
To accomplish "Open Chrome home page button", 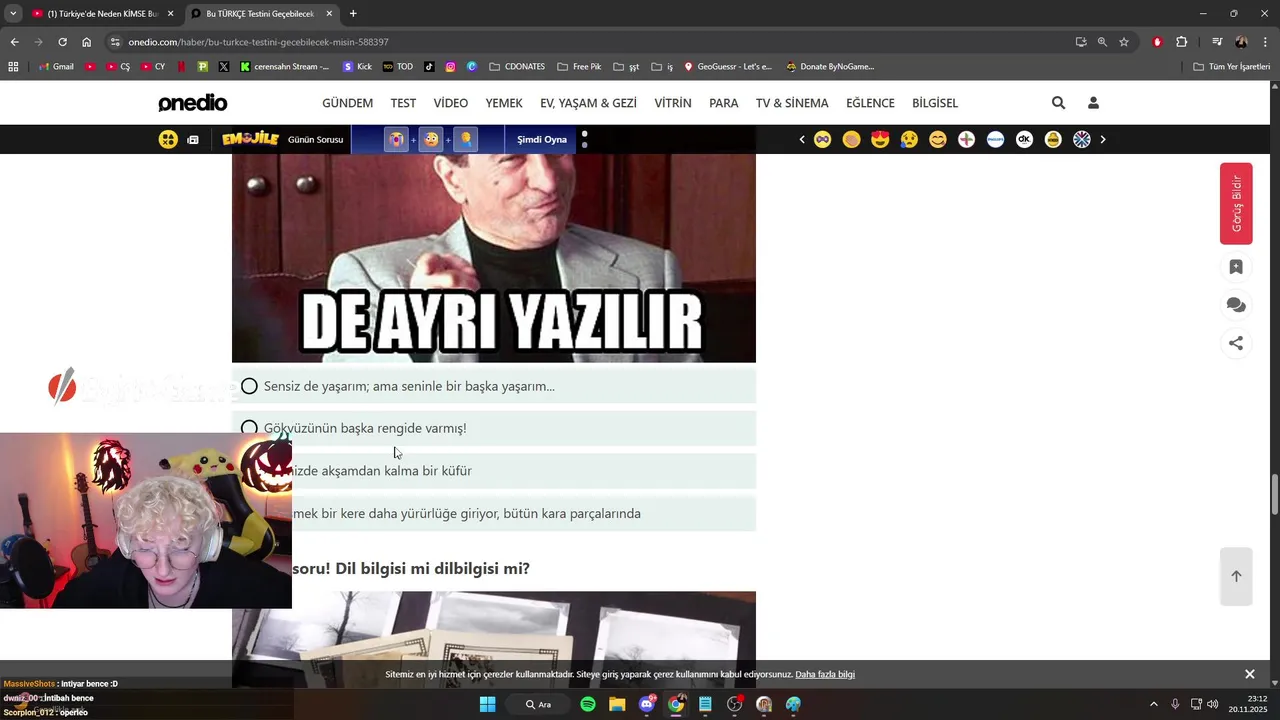I will pos(87,42).
